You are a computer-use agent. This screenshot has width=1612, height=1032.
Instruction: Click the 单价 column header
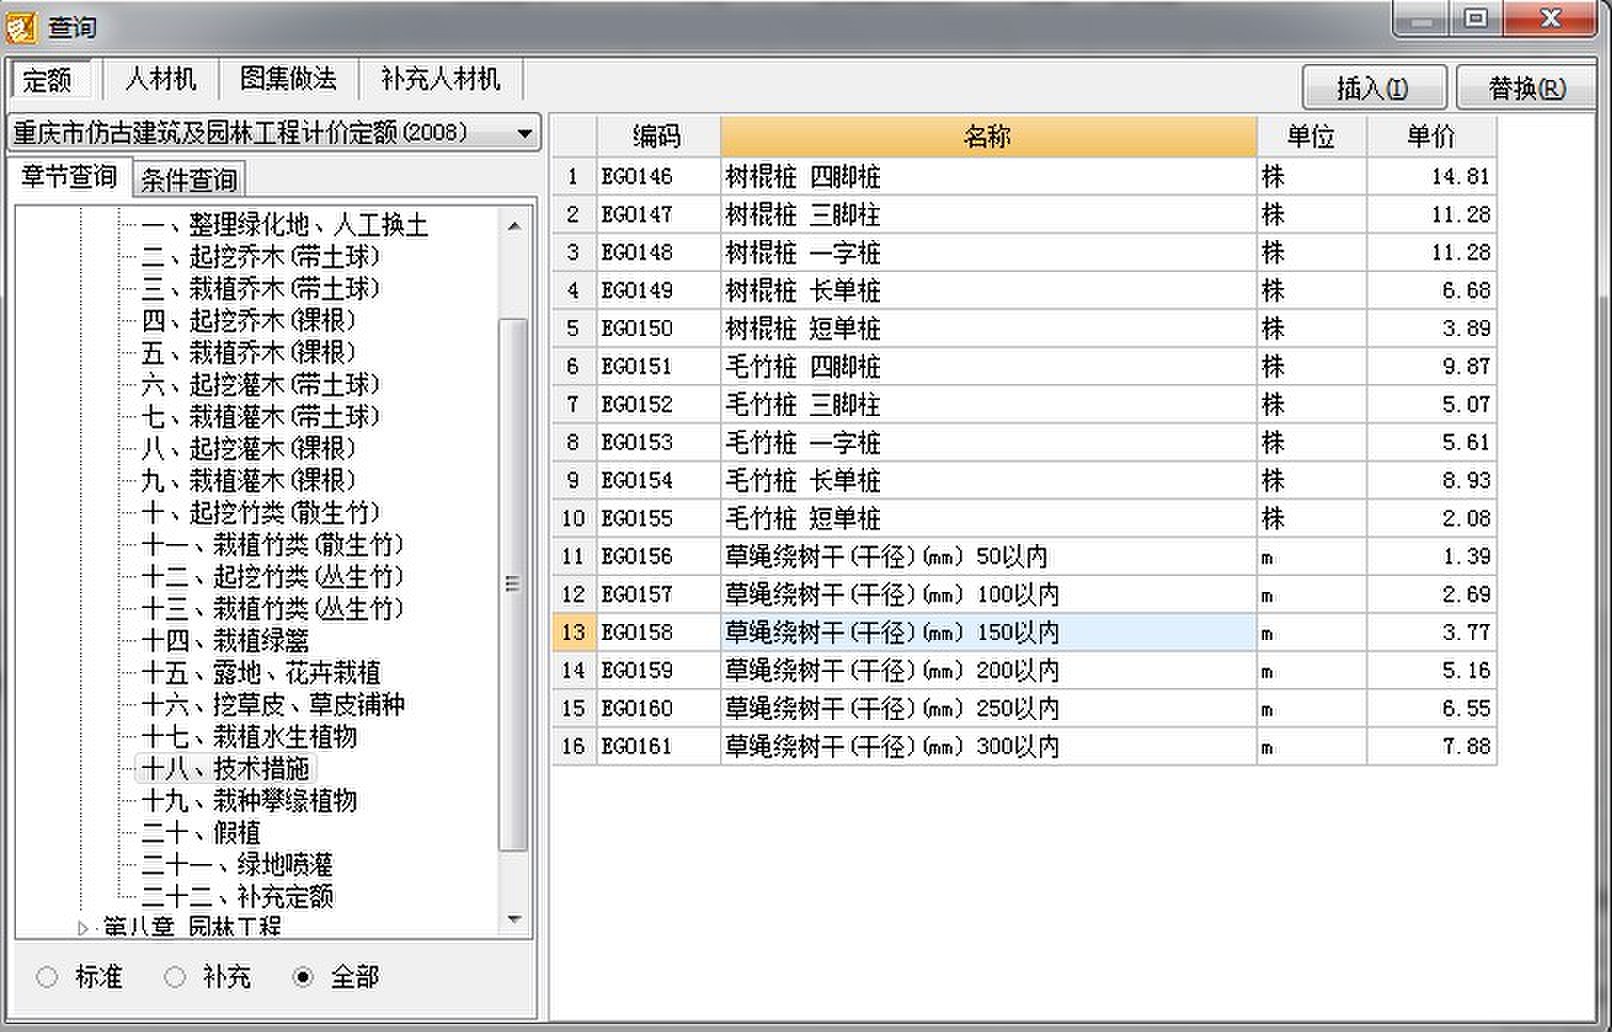click(x=1430, y=137)
